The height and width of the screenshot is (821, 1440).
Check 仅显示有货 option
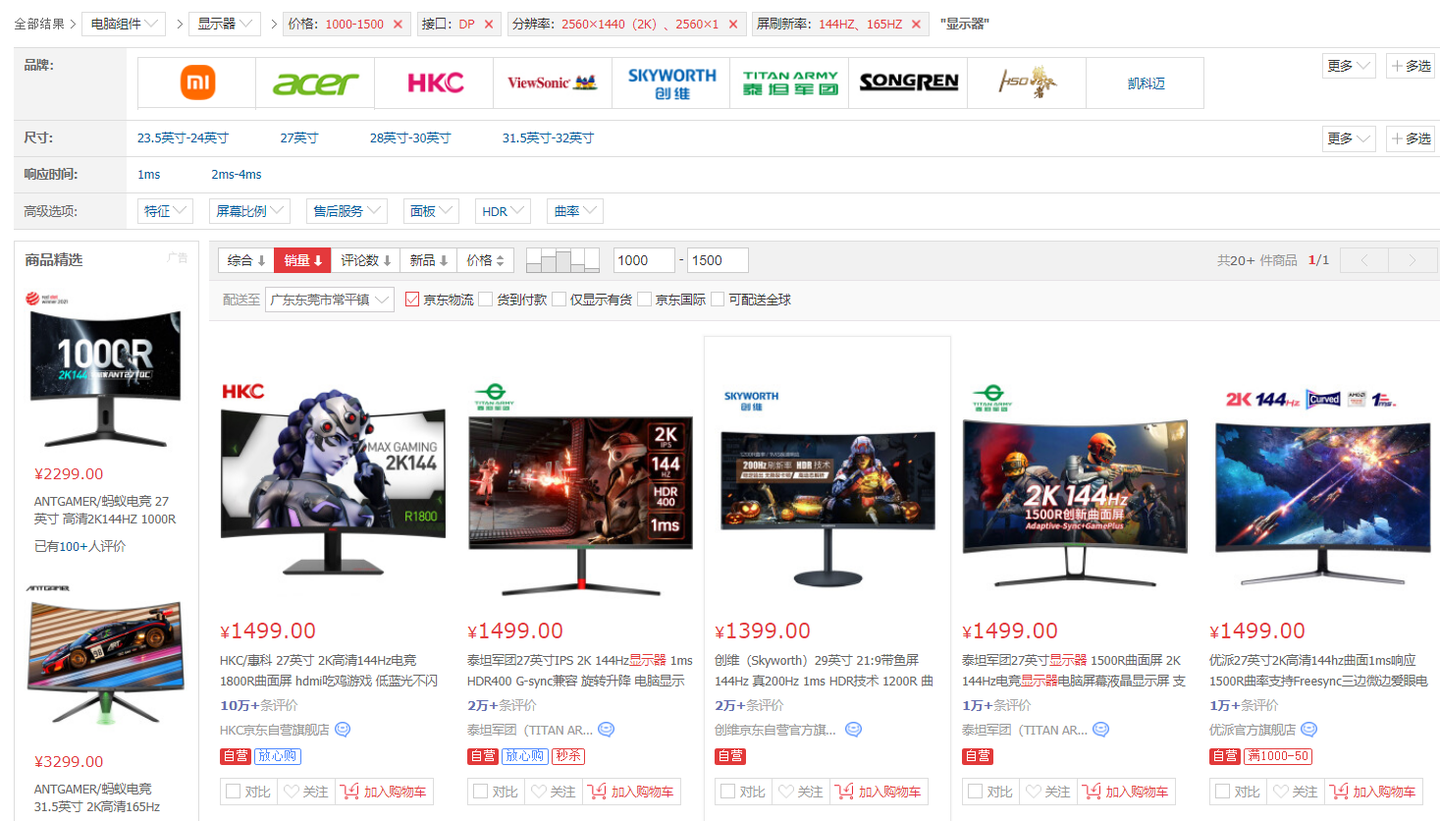pos(559,299)
